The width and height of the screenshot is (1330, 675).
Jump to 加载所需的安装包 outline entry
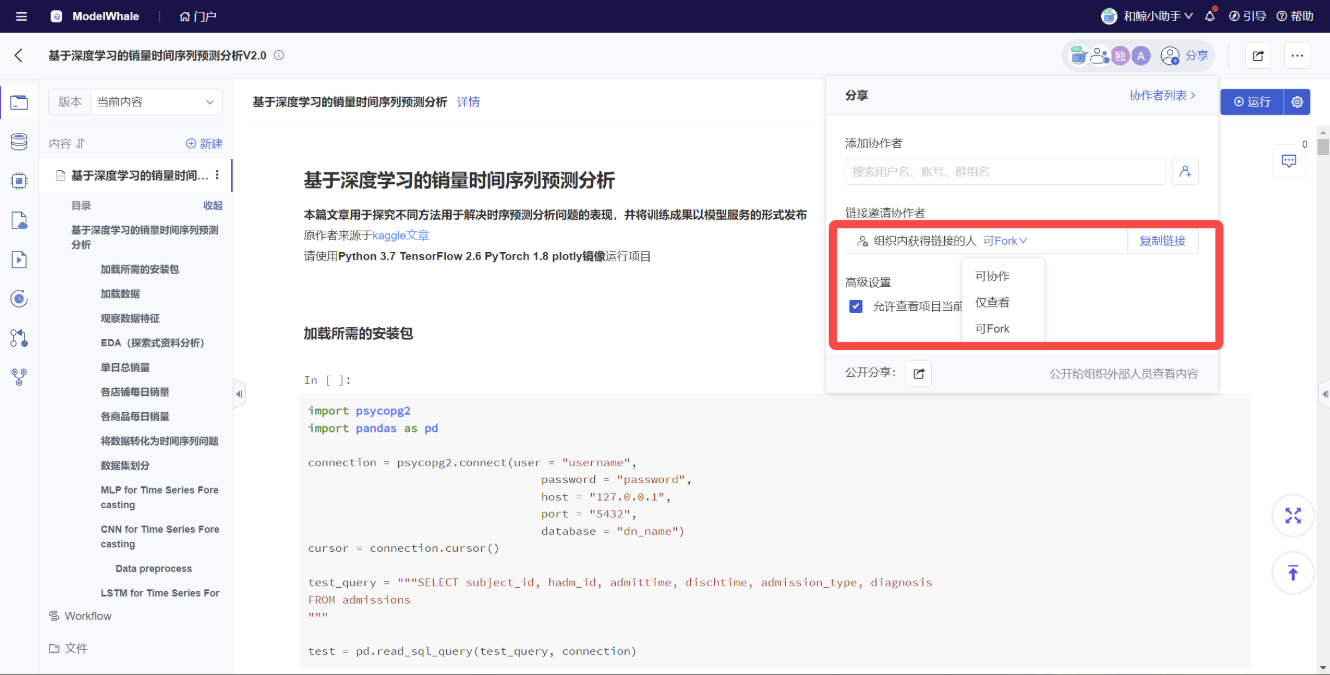click(140, 269)
